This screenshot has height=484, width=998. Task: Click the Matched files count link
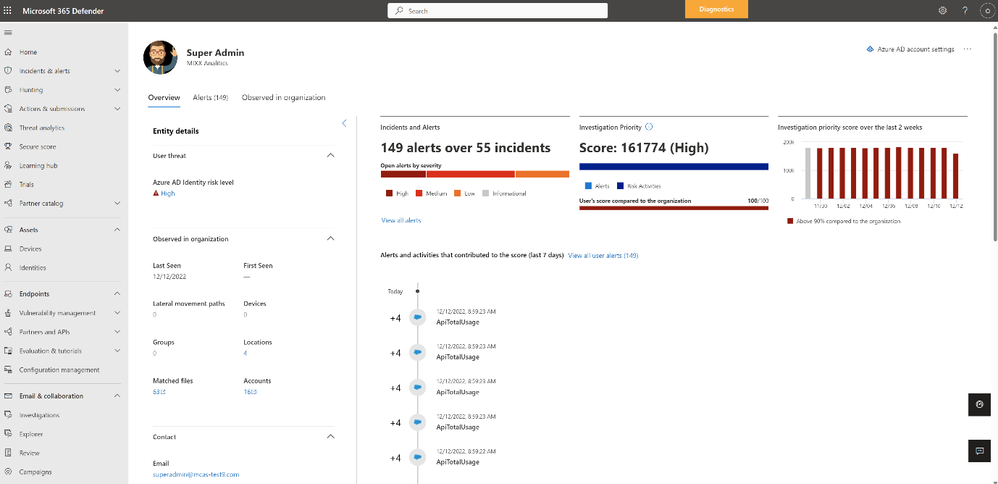pyautogui.click(x=159, y=392)
